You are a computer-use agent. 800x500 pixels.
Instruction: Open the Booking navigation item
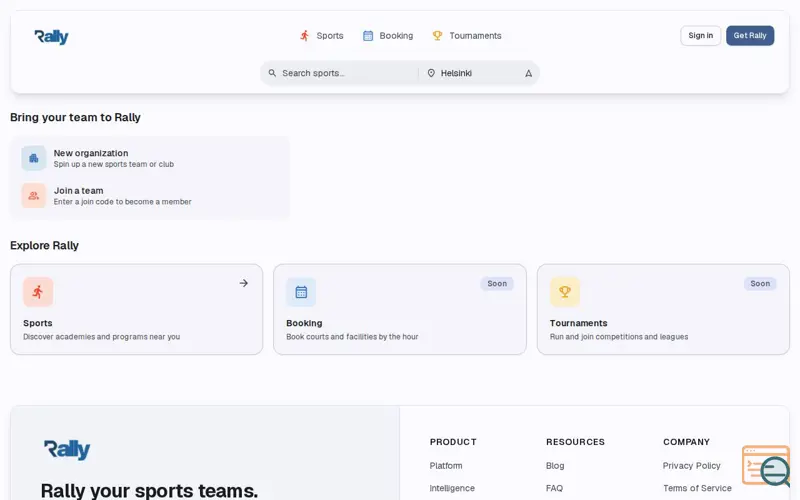pos(388,36)
